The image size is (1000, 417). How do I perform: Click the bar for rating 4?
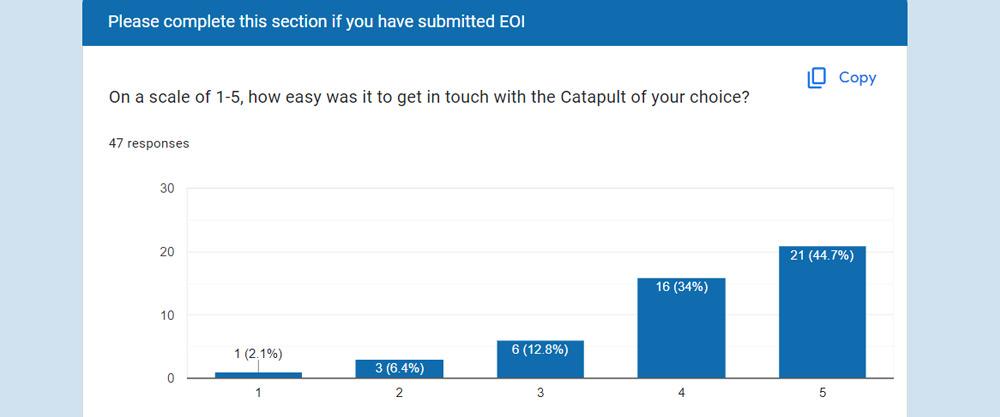[x=681, y=335]
